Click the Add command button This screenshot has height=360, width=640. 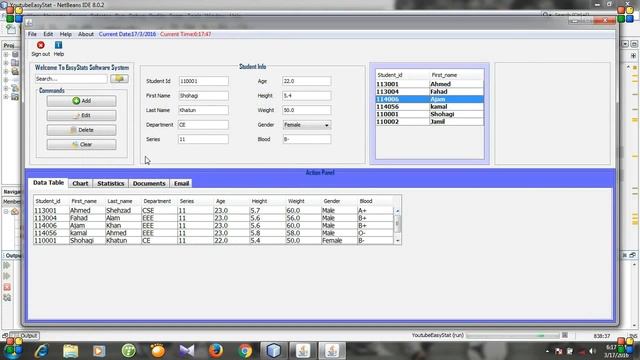coord(81,101)
